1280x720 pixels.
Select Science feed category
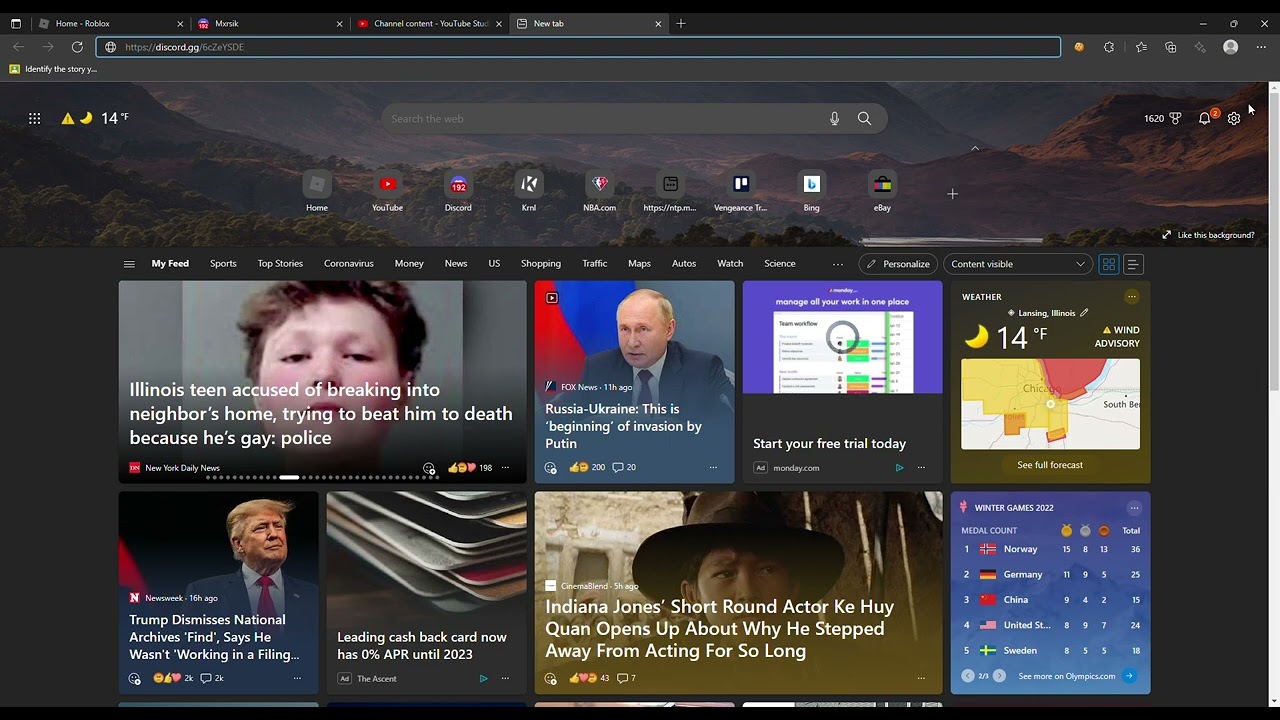[780, 264]
